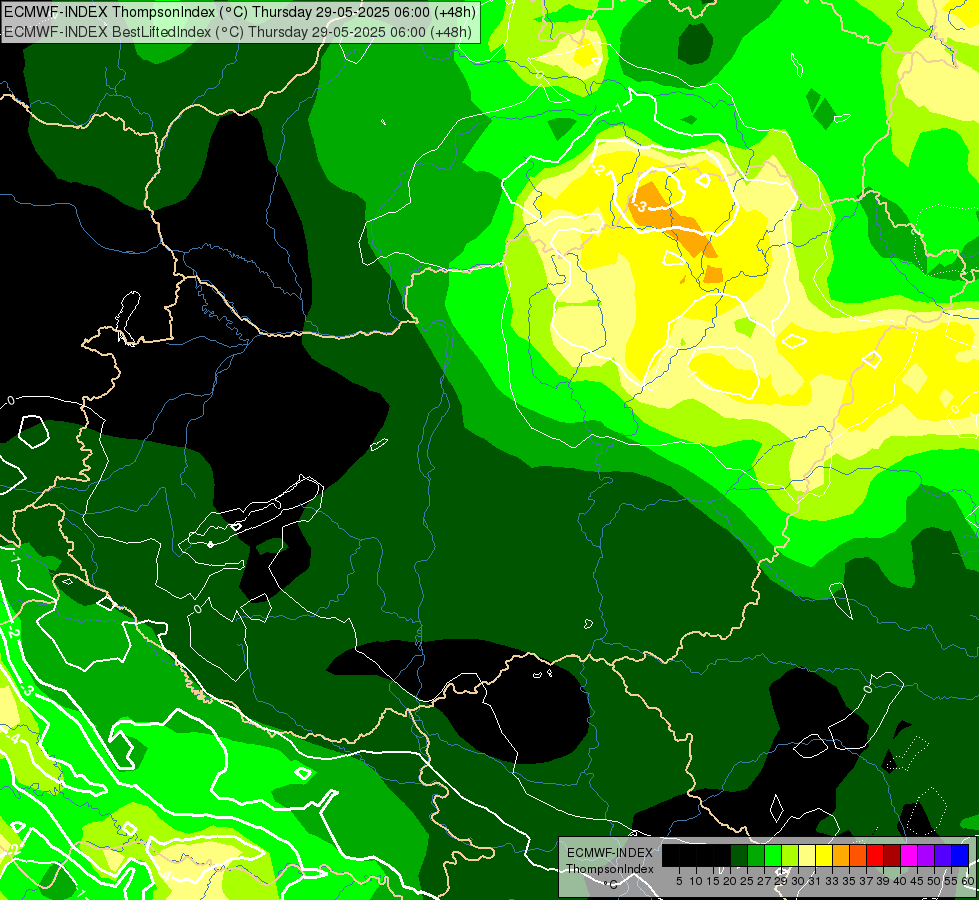Click the legend tick value '5'

click(679, 881)
